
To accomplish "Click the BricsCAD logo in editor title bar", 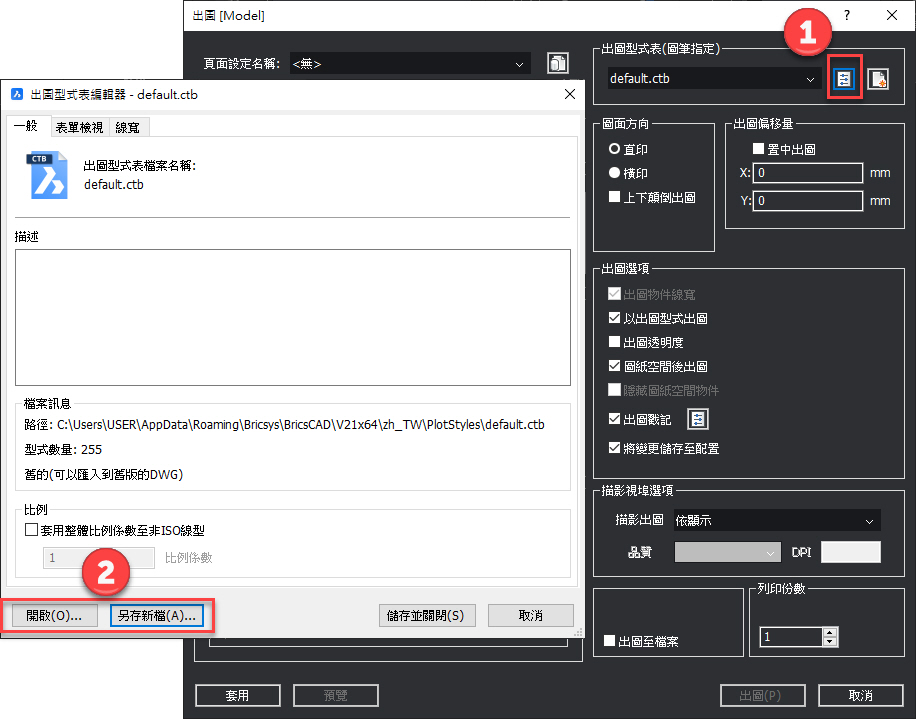I will coord(17,94).
